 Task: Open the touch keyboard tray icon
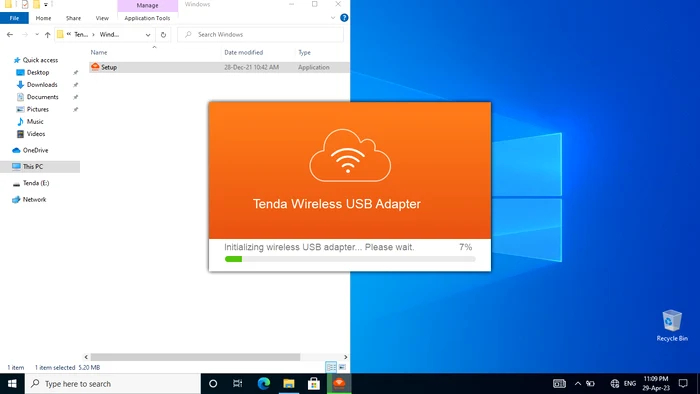[x=559, y=384]
